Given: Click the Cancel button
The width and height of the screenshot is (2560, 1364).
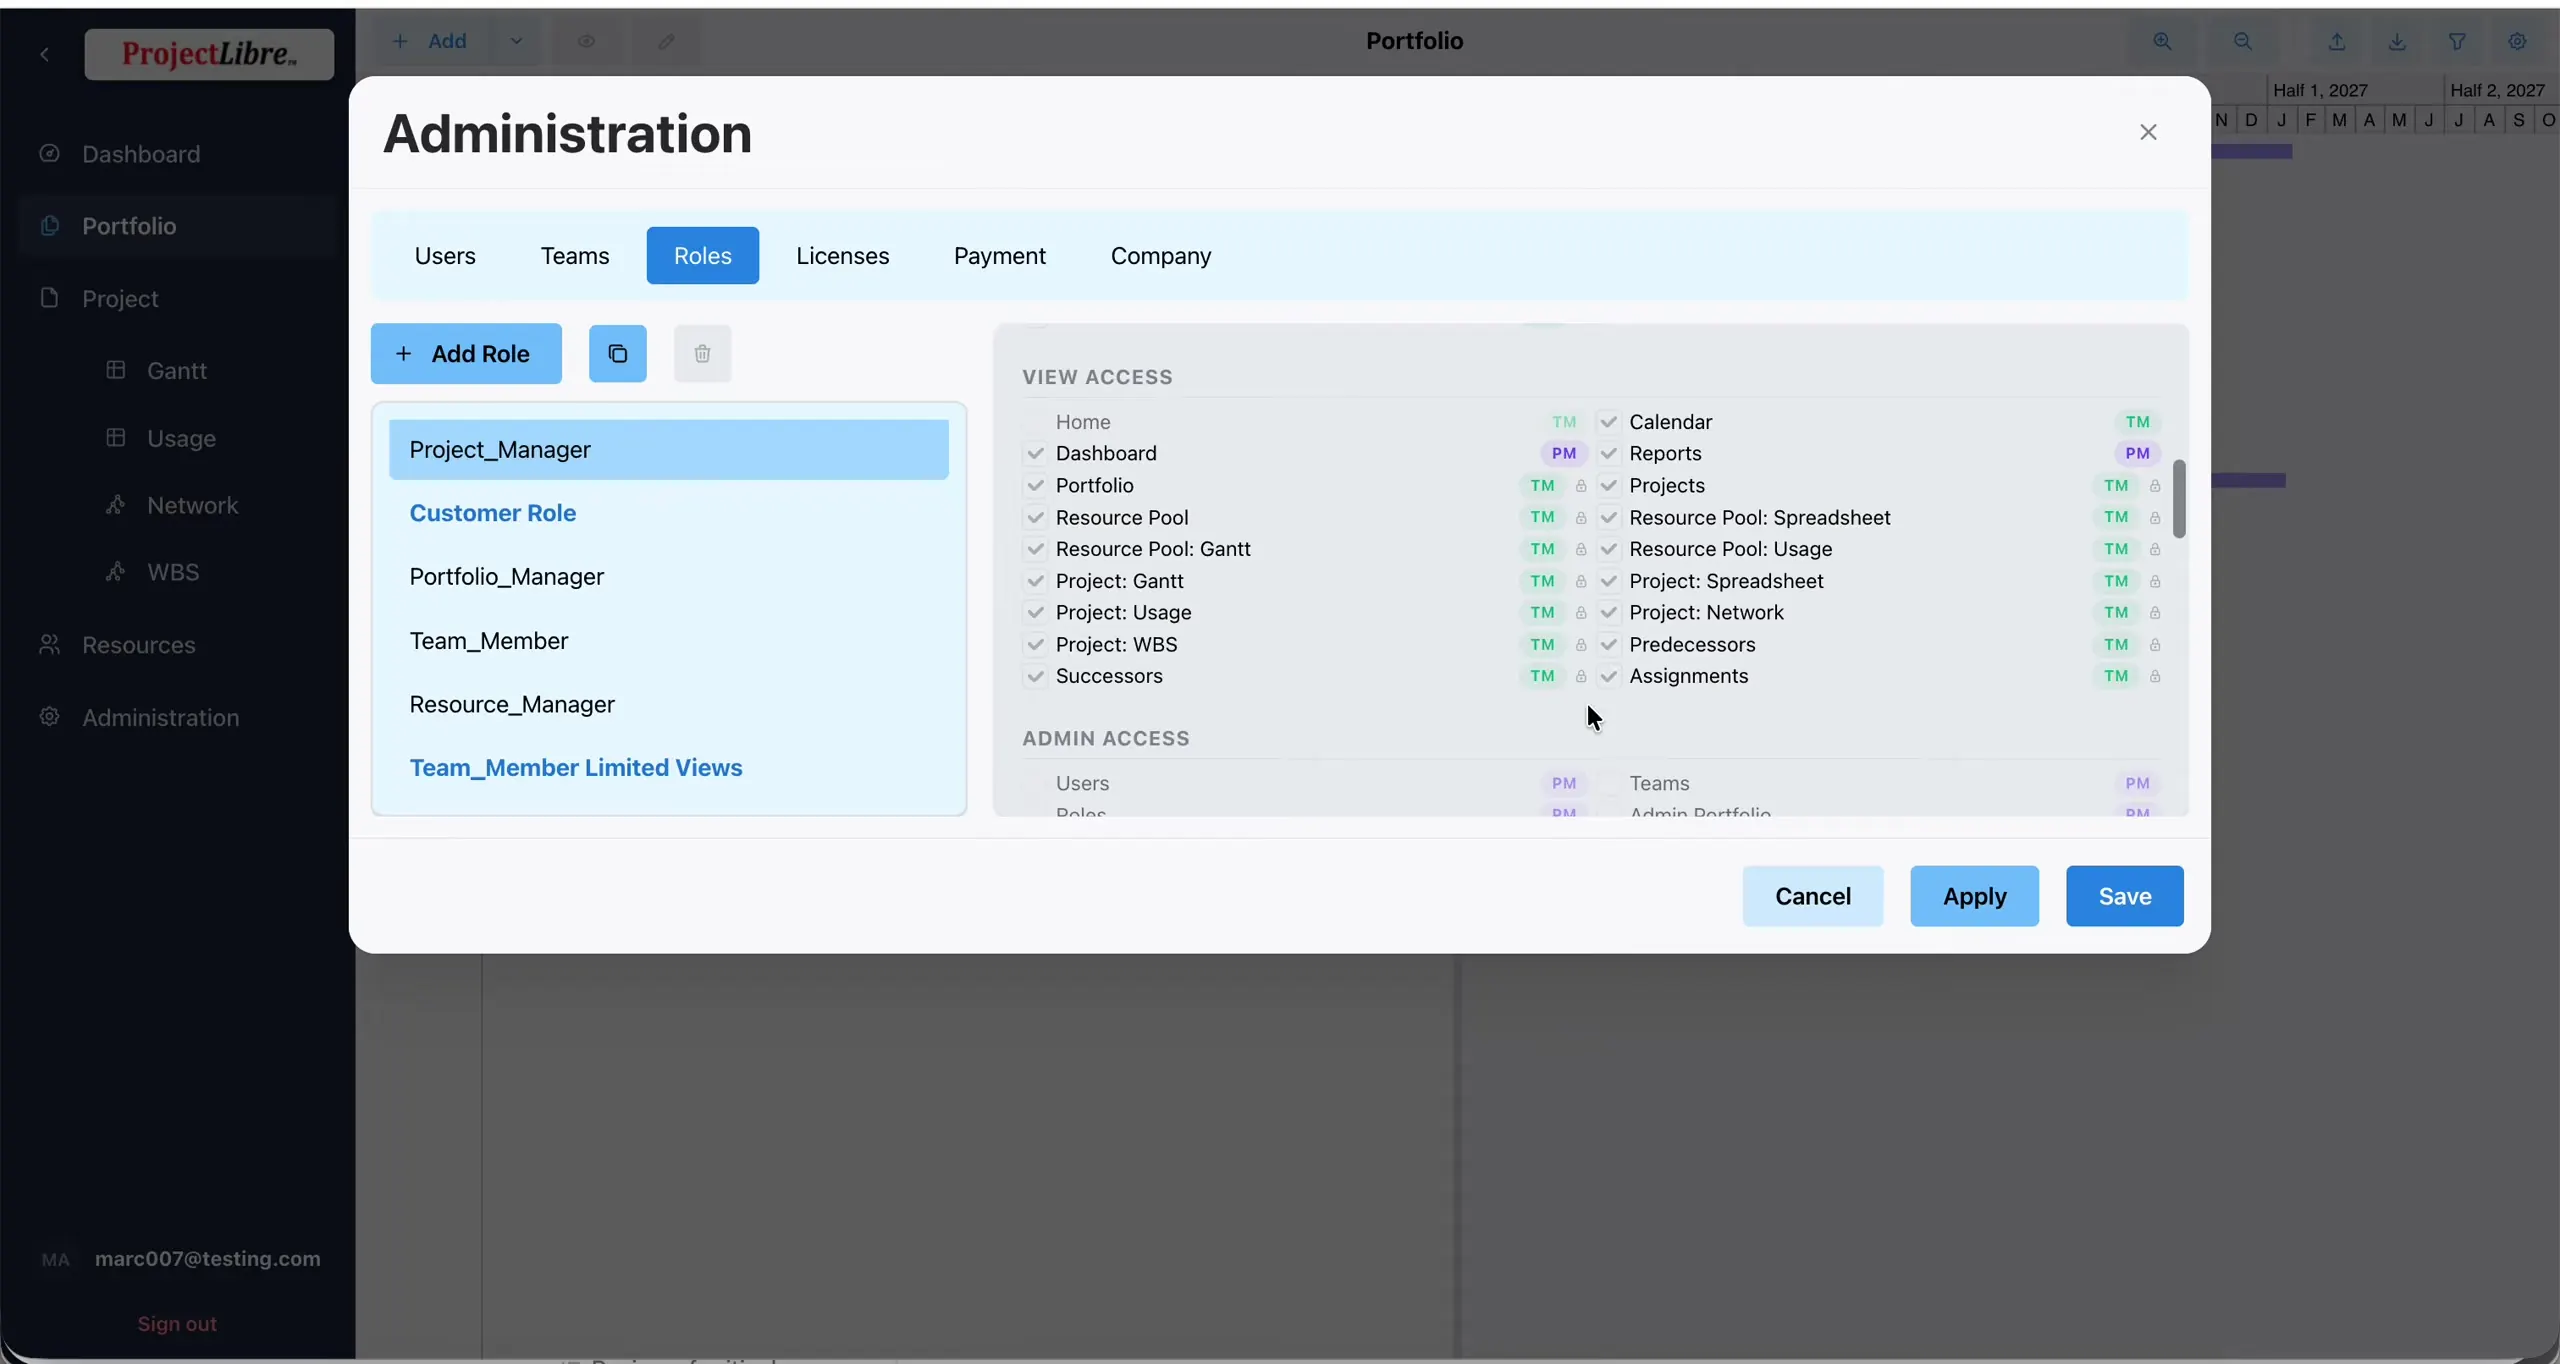Looking at the screenshot, I should 1812,896.
